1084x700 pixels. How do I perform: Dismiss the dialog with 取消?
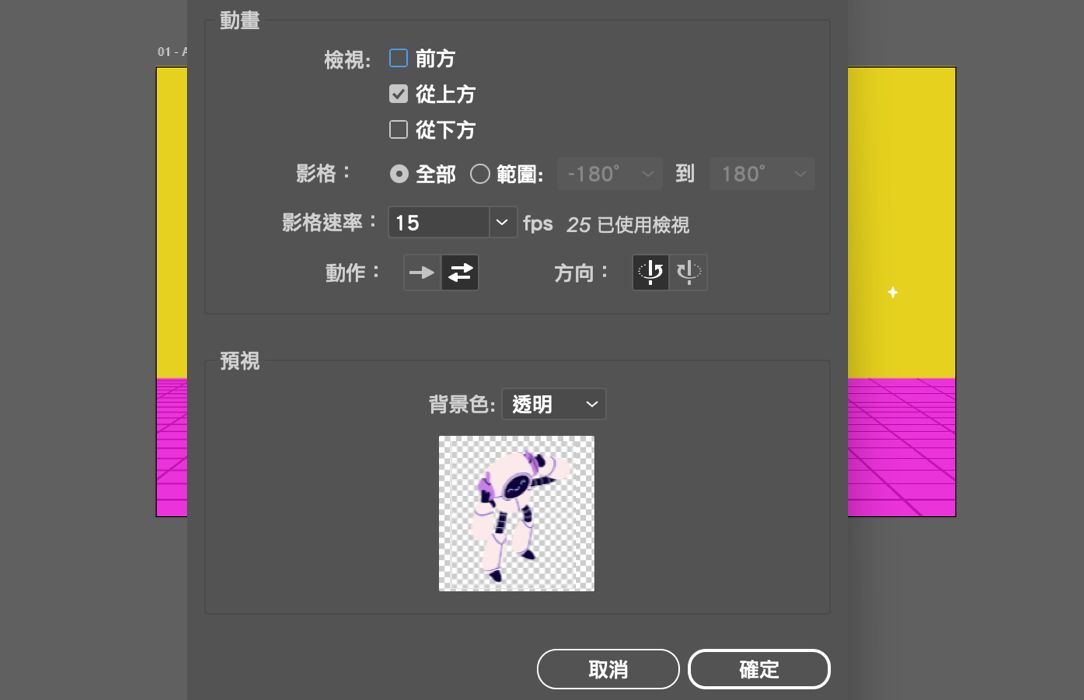click(608, 668)
